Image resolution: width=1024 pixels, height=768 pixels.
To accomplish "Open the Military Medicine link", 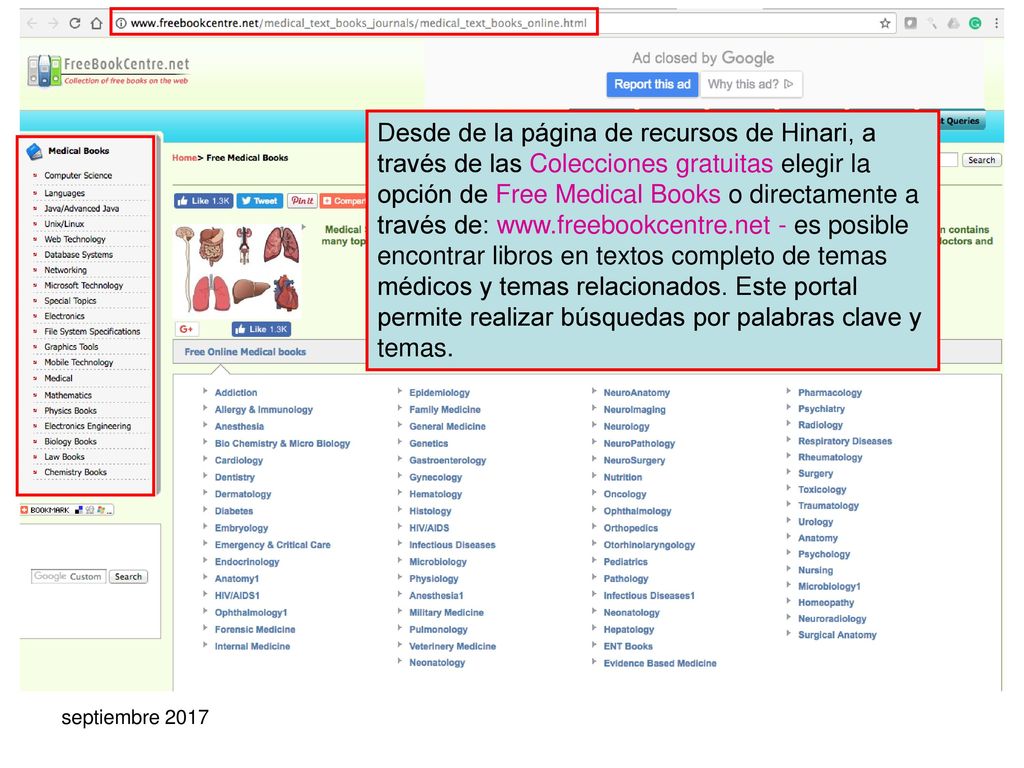I will (x=446, y=613).
